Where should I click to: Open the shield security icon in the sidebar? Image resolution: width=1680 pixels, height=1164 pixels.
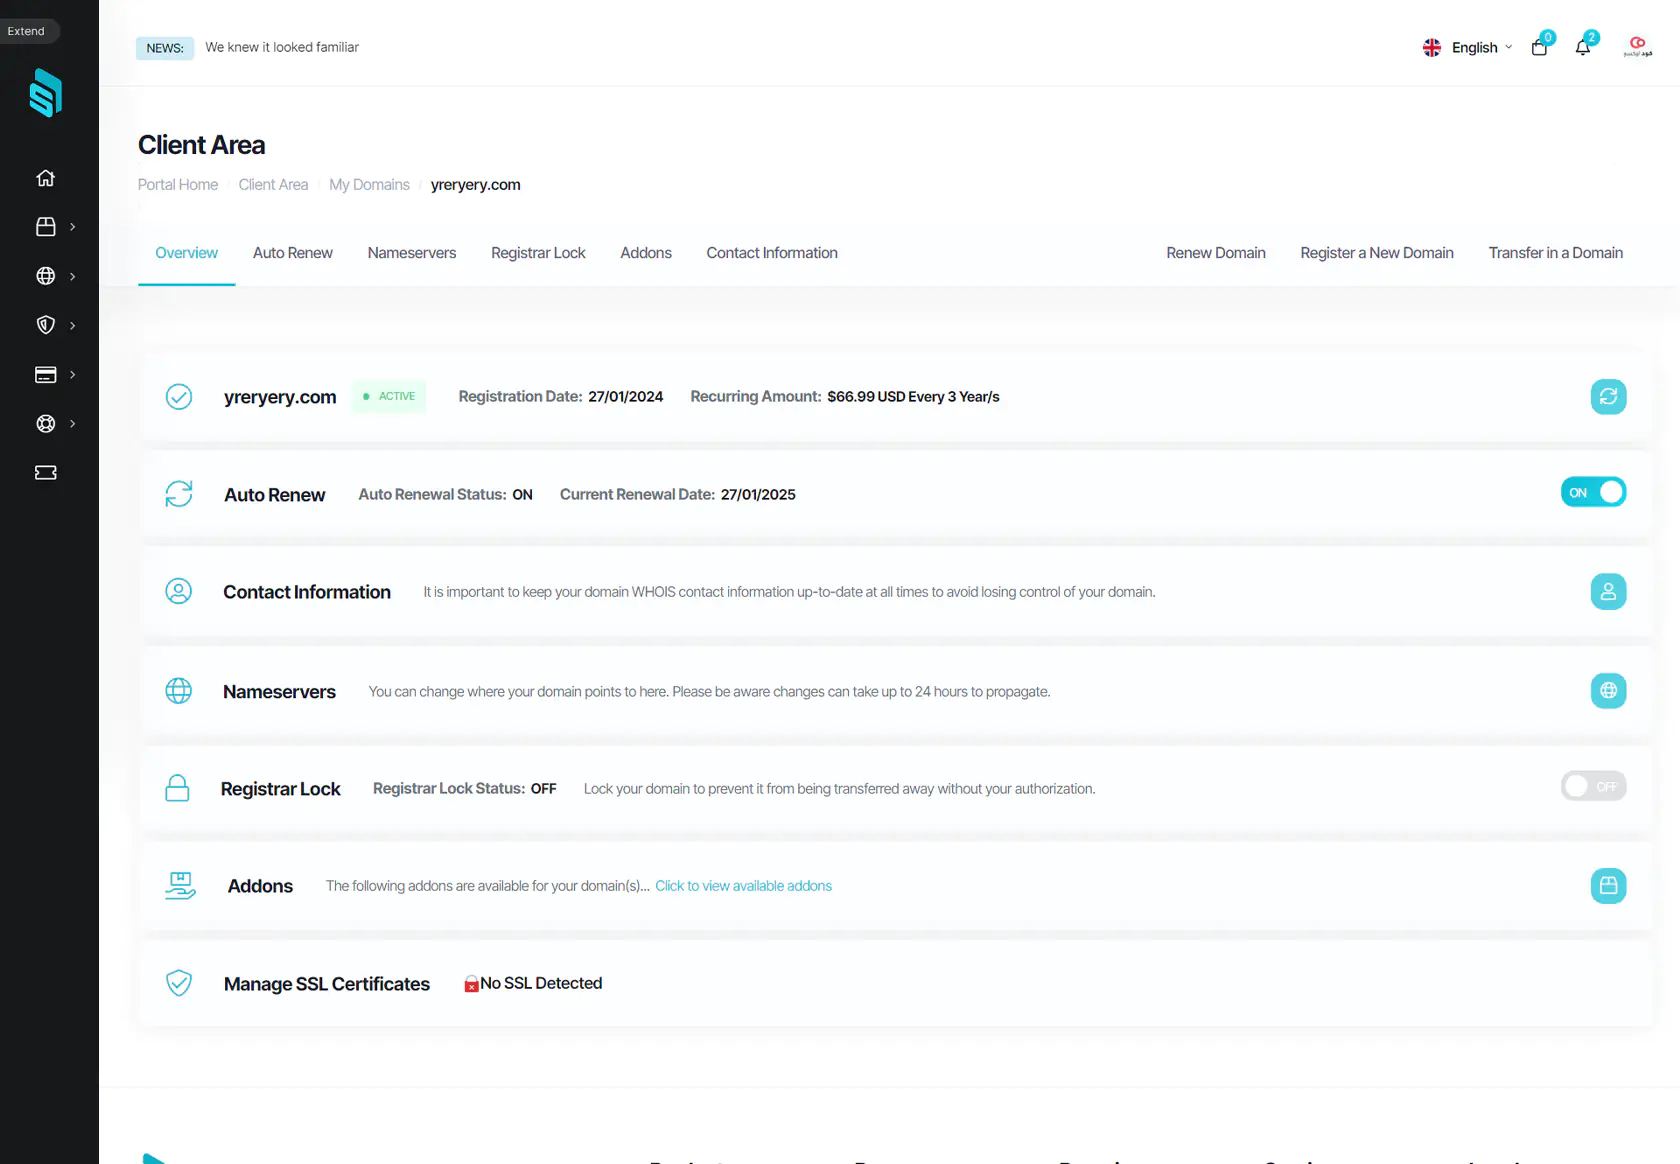click(45, 325)
